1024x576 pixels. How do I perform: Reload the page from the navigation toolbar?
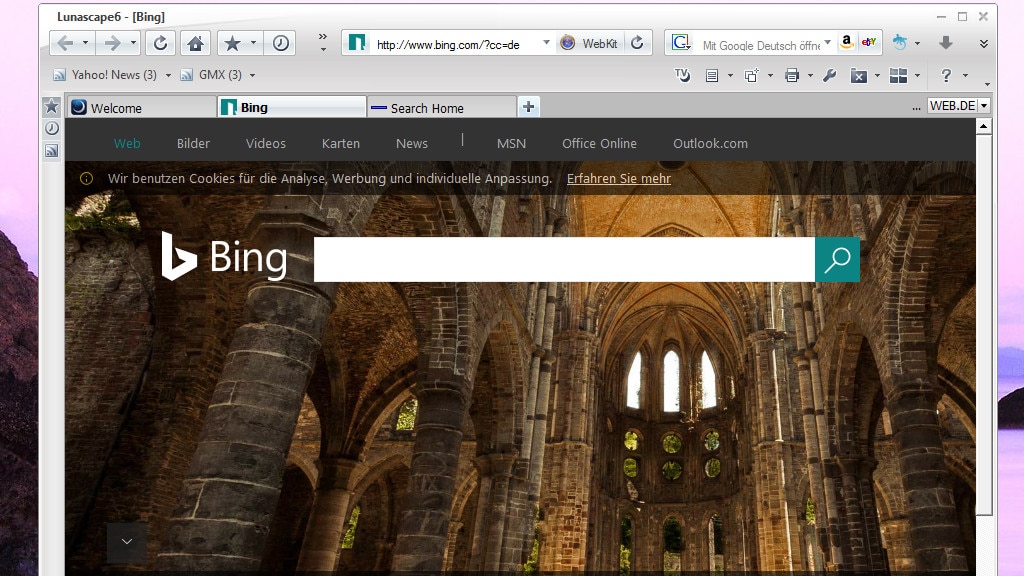tap(160, 44)
